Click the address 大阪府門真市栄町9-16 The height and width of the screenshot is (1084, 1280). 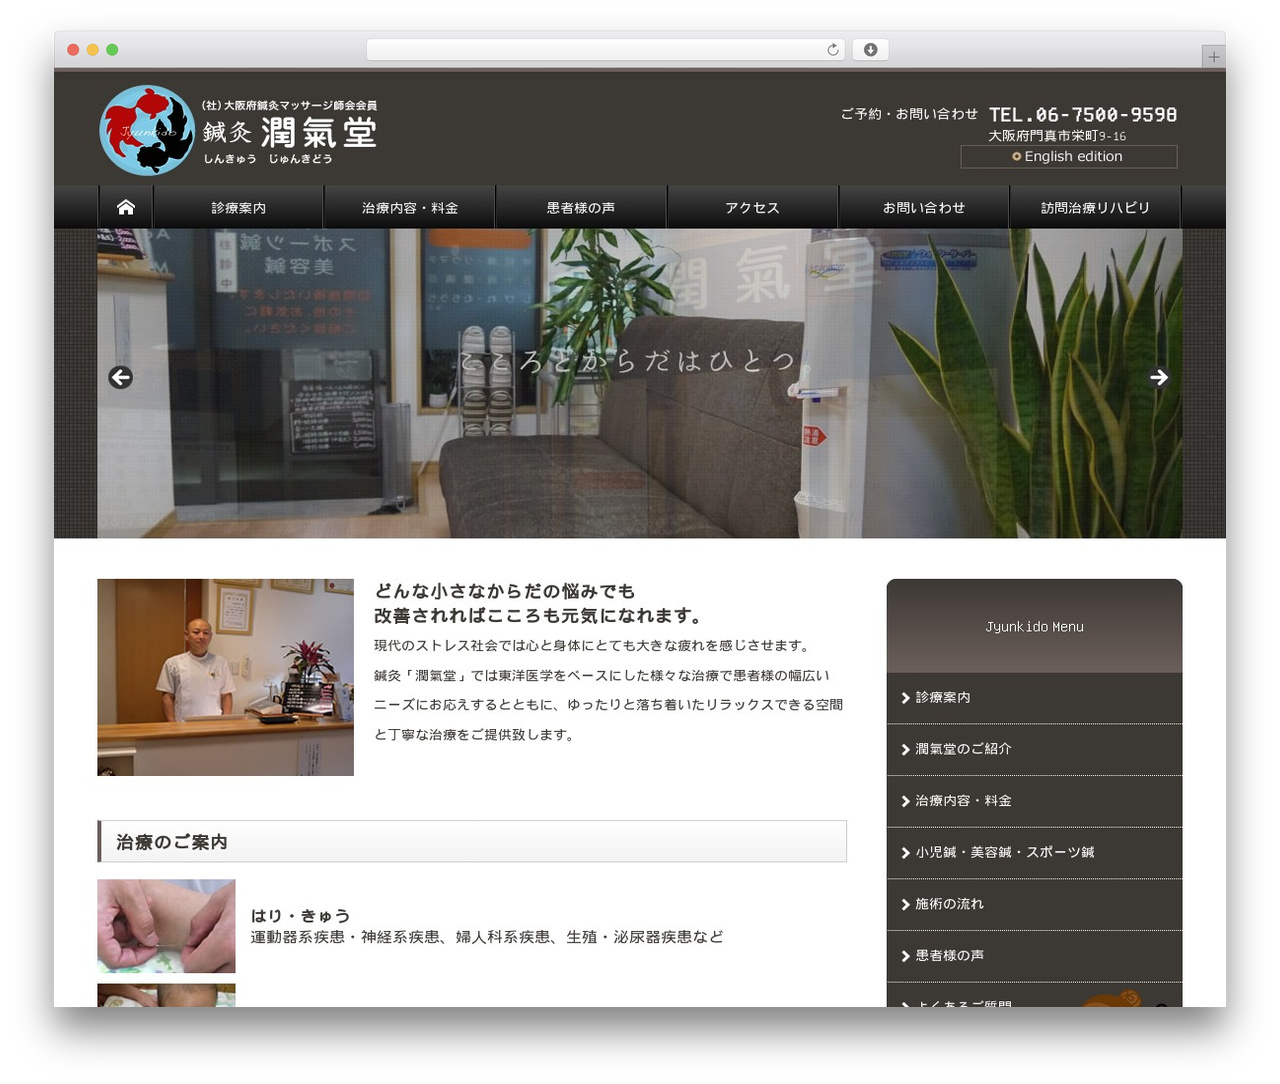(x=1057, y=136)
